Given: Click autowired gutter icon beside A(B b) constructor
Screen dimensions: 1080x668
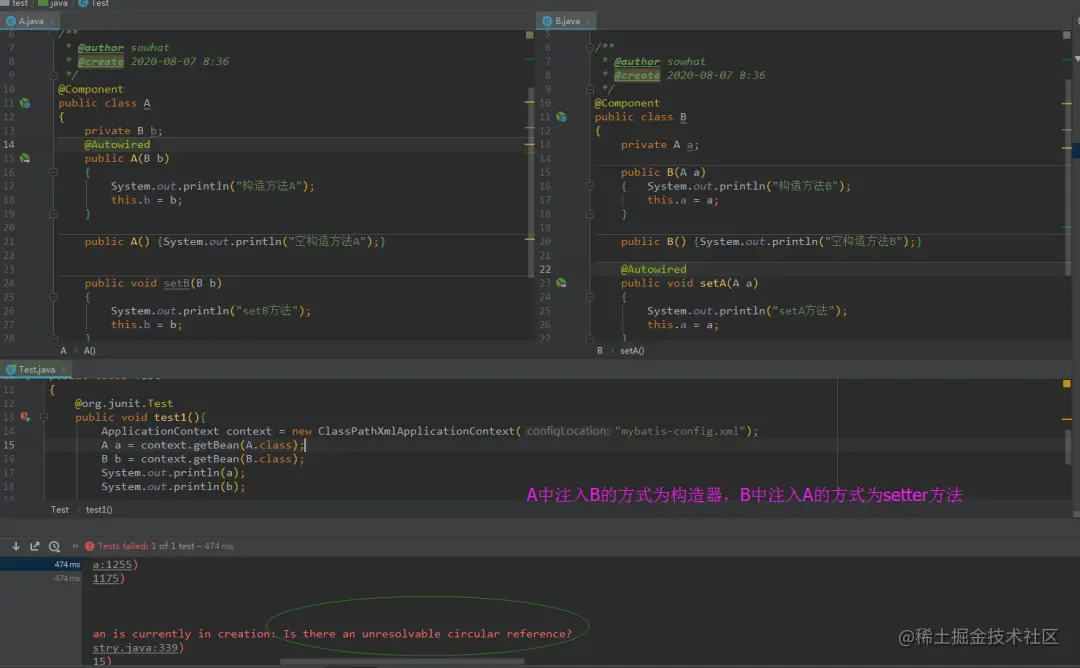Looking at the screenshot, I should point(25,158).
